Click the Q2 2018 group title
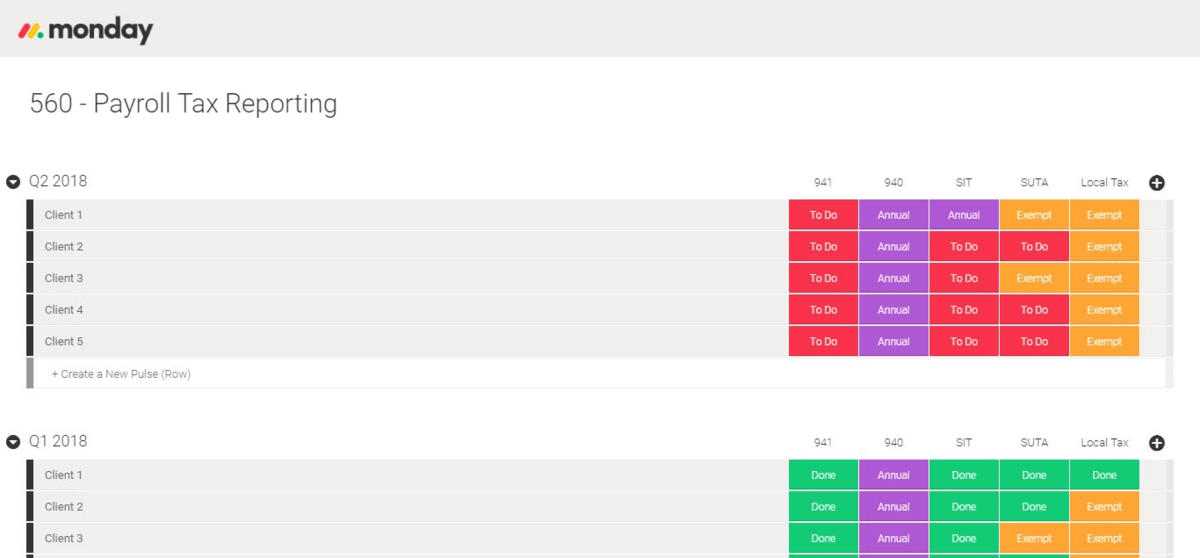 (x=58, y=181)
